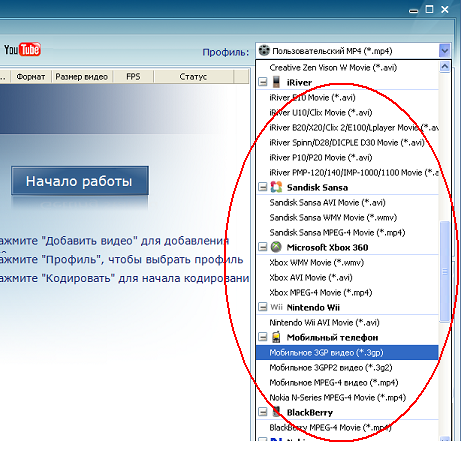This screenshot has width=467, height=450.
Task: Click the BlackBerry device icon
Action: click(x=276, y=412)
